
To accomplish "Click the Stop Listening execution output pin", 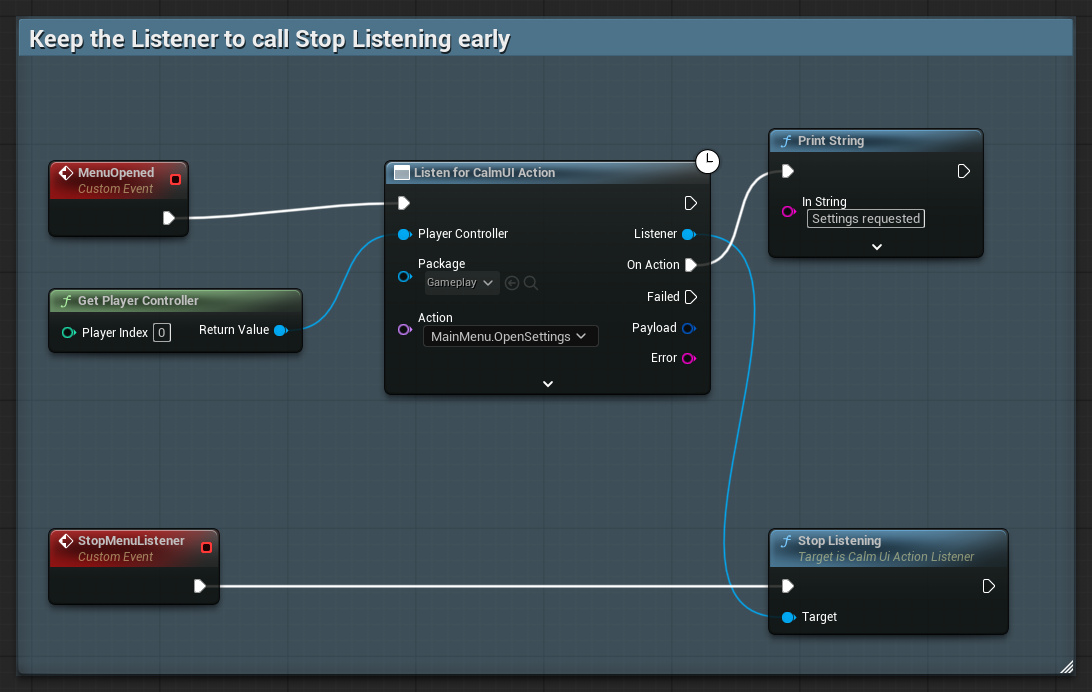I will (x=989, y=586).
